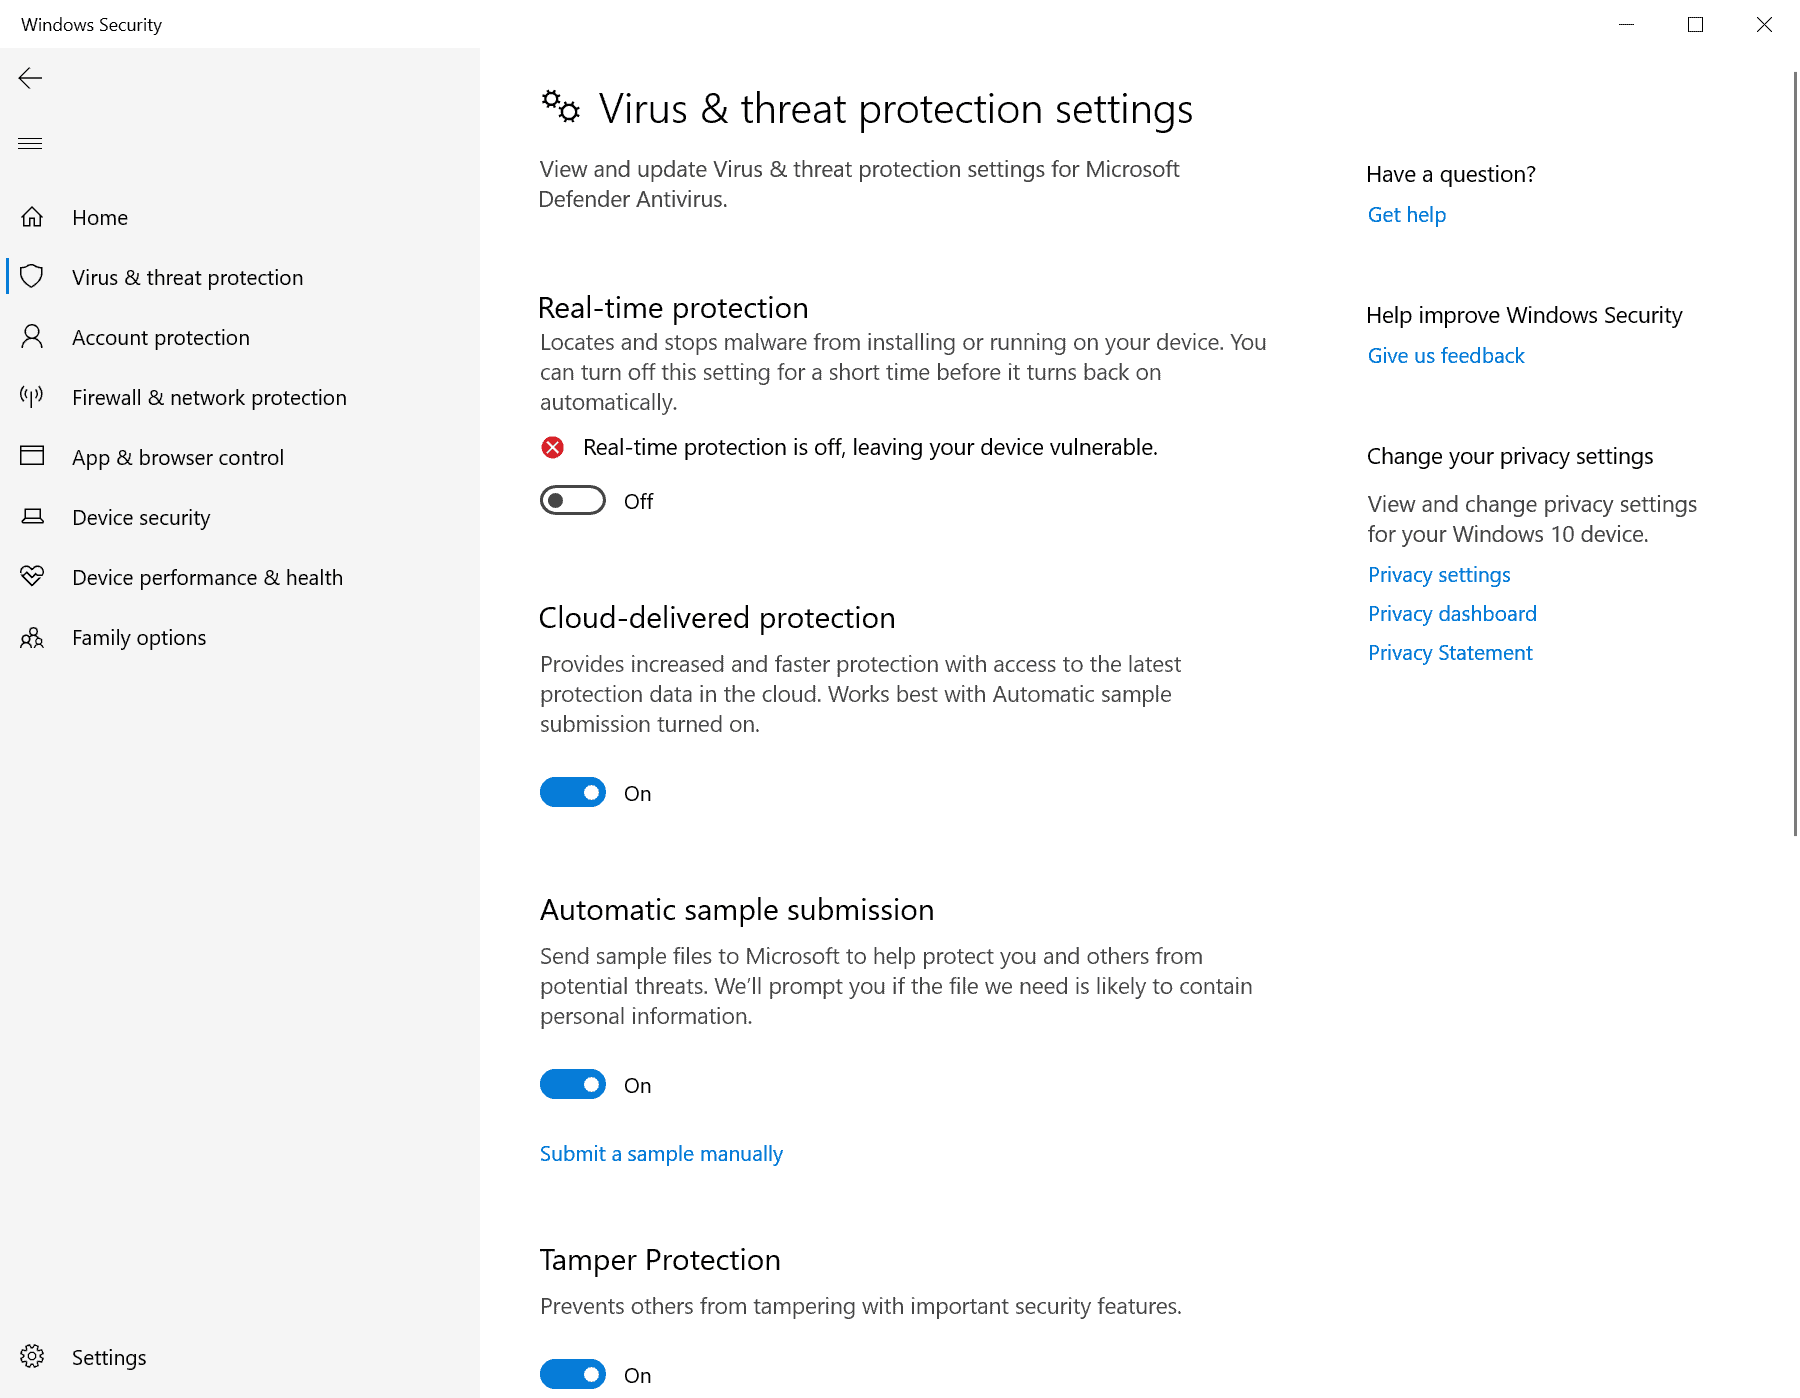Click Submit a sample manually
Screen dimensions: 1800x1398
tap(660, 1153)
